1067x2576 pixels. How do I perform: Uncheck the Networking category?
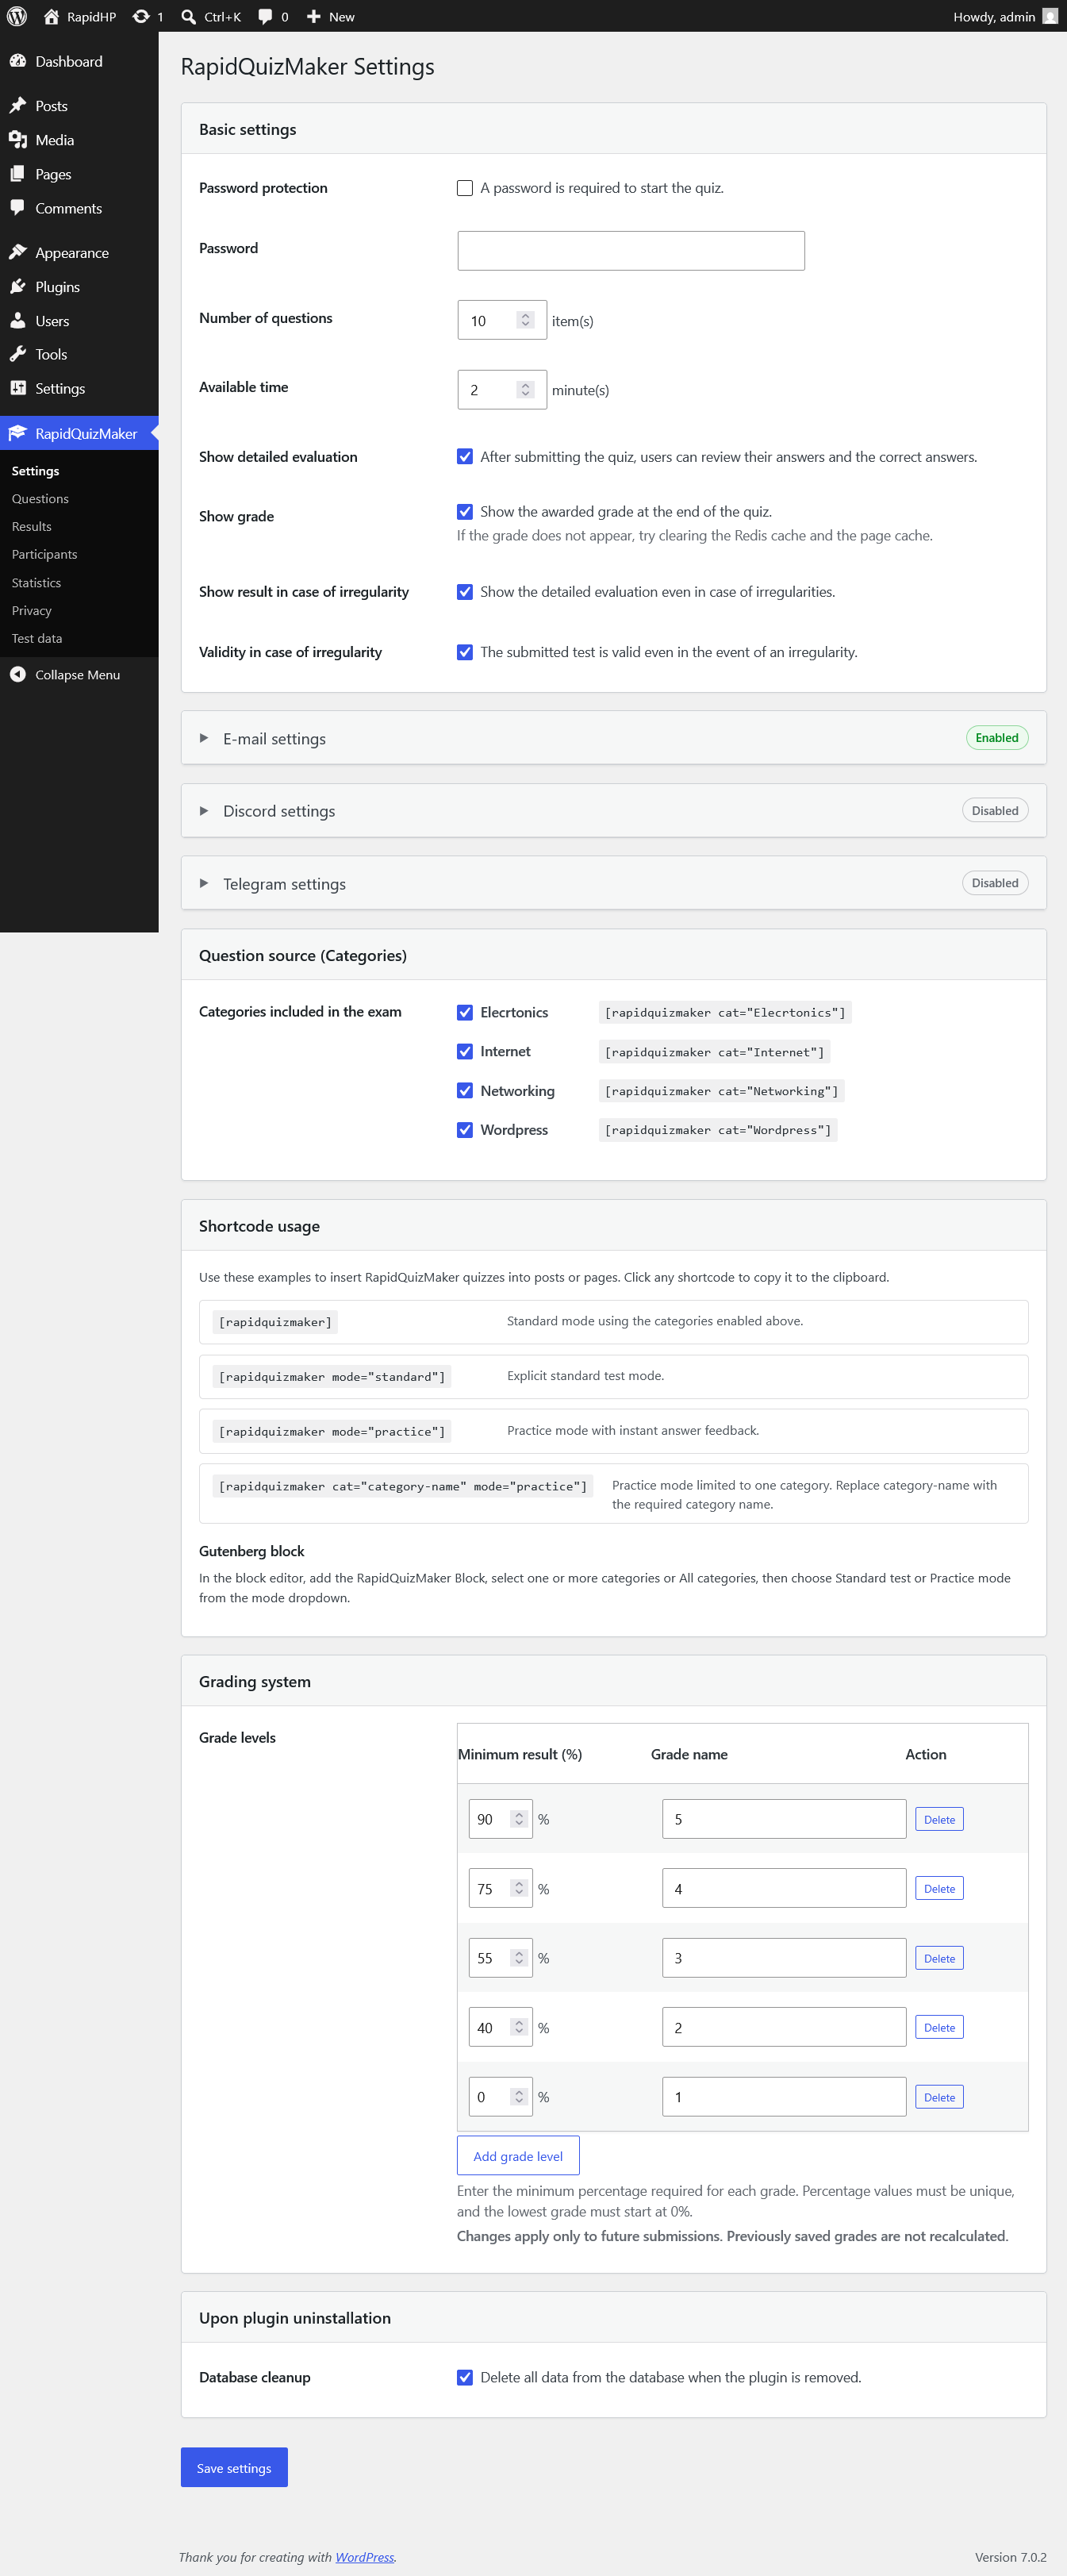465,1090
